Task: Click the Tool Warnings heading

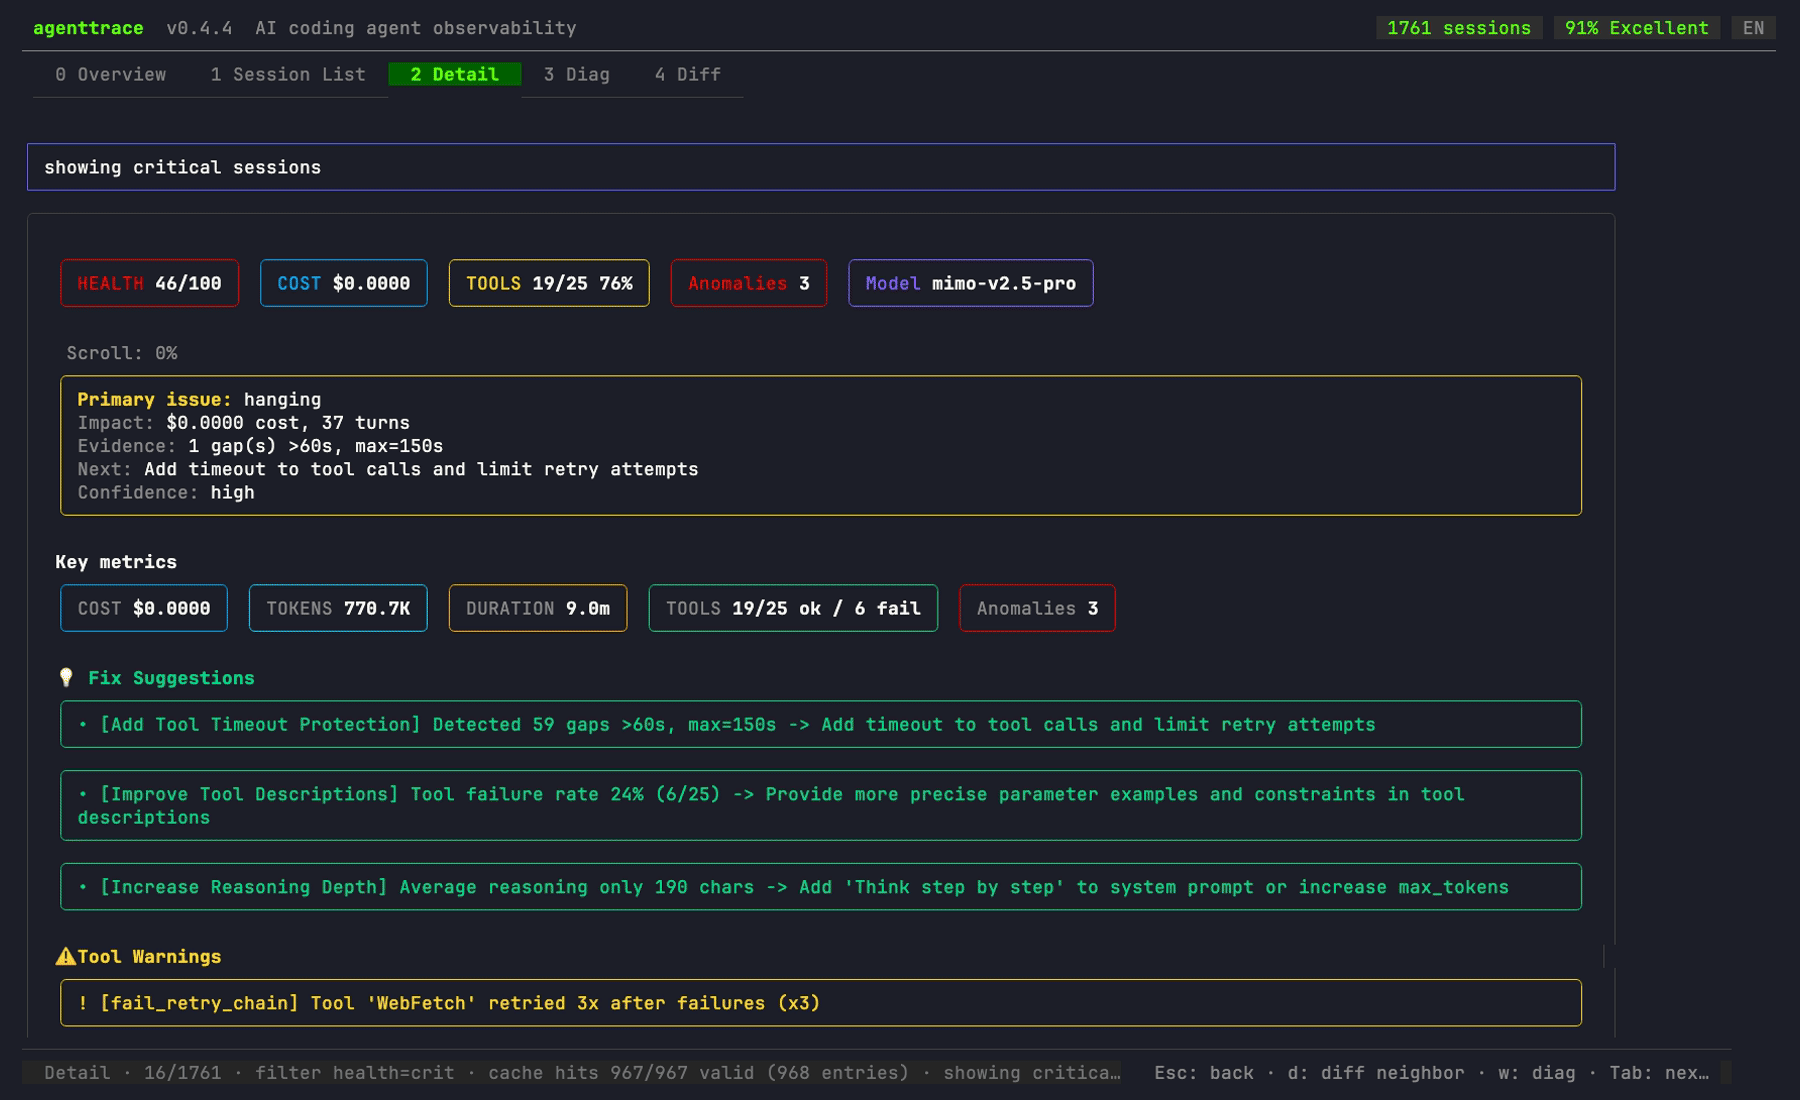Action: click(x=149, y=957)
